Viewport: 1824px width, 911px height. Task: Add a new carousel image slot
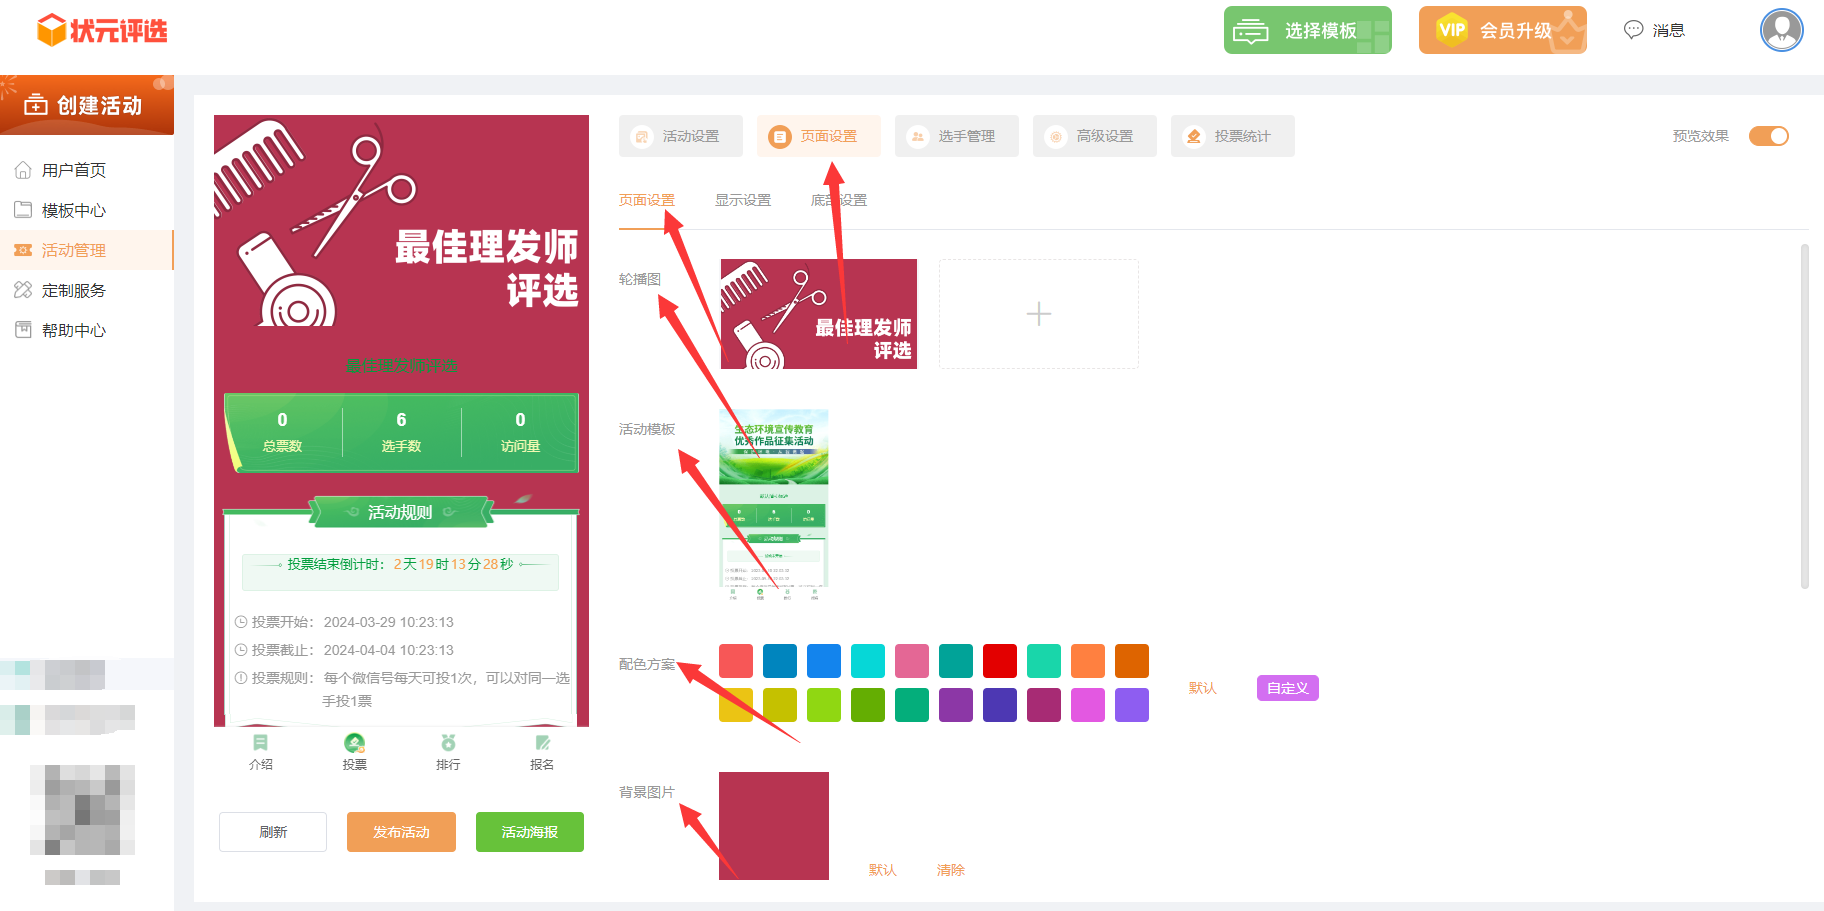pos(1039,314)
